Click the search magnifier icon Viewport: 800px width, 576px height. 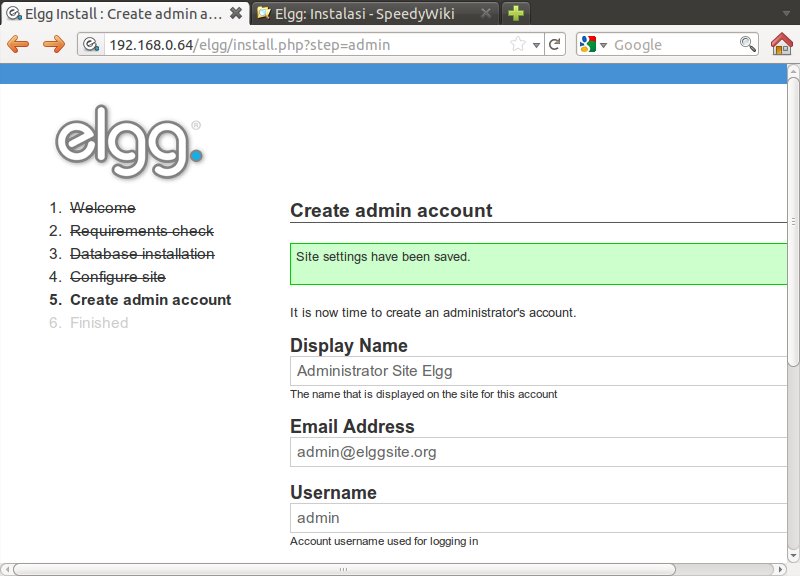(x=748, y=44)
